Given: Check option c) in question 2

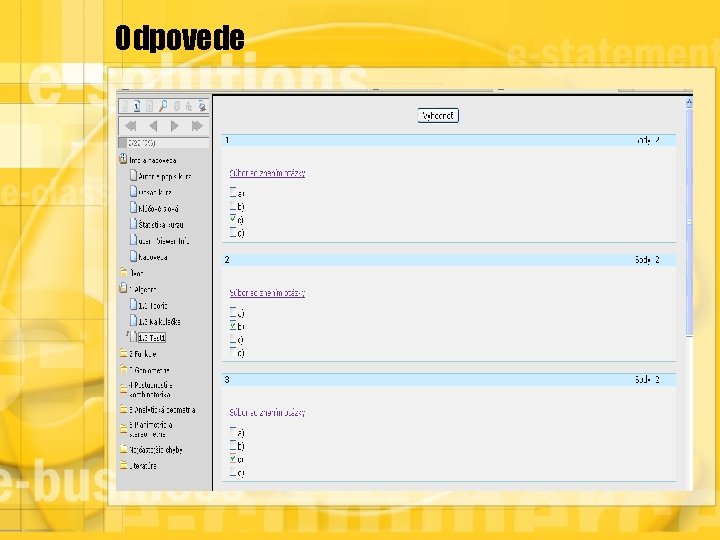Looking at the screenshot, I should pyautogui.click(x=233, y=339).
